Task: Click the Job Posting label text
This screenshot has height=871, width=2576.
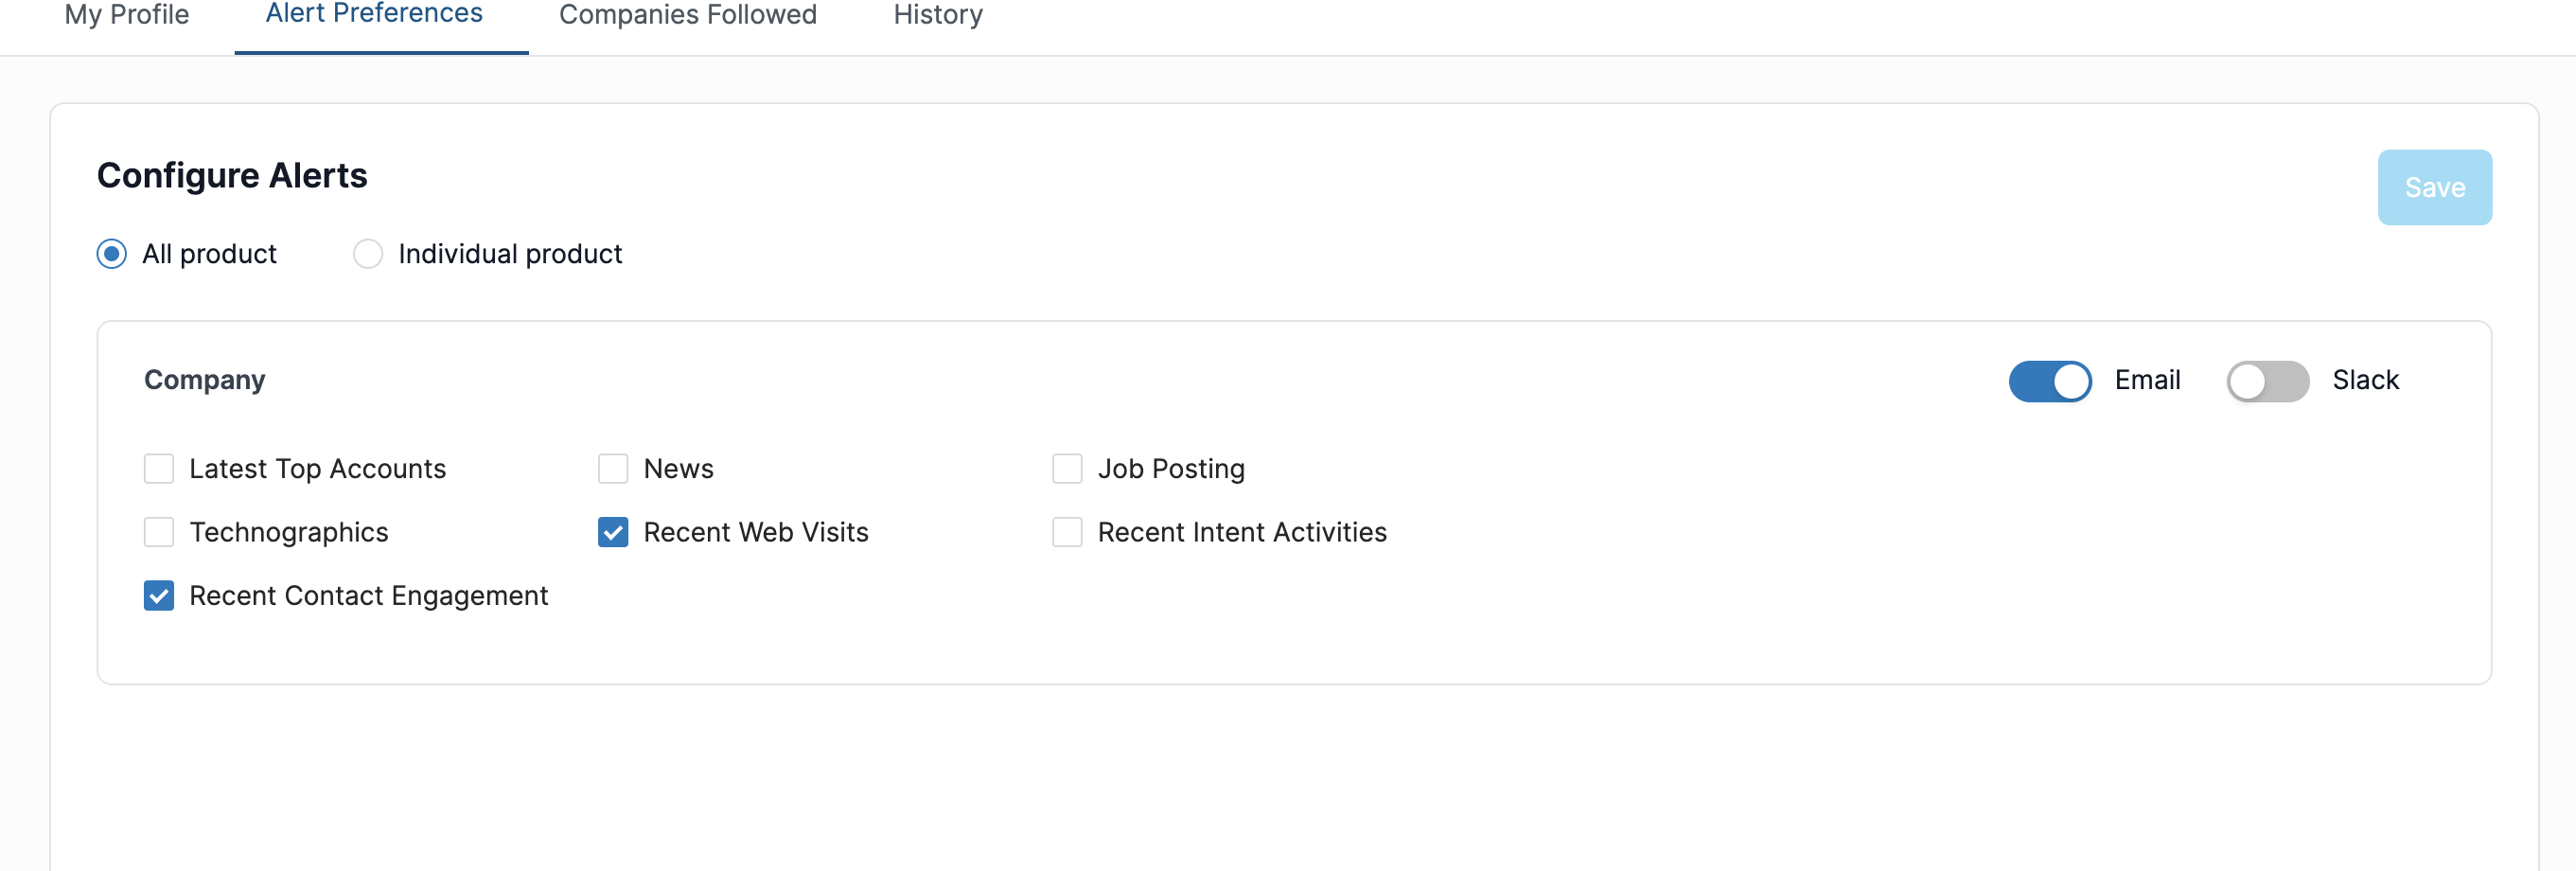Action: tap(1171, 469)
